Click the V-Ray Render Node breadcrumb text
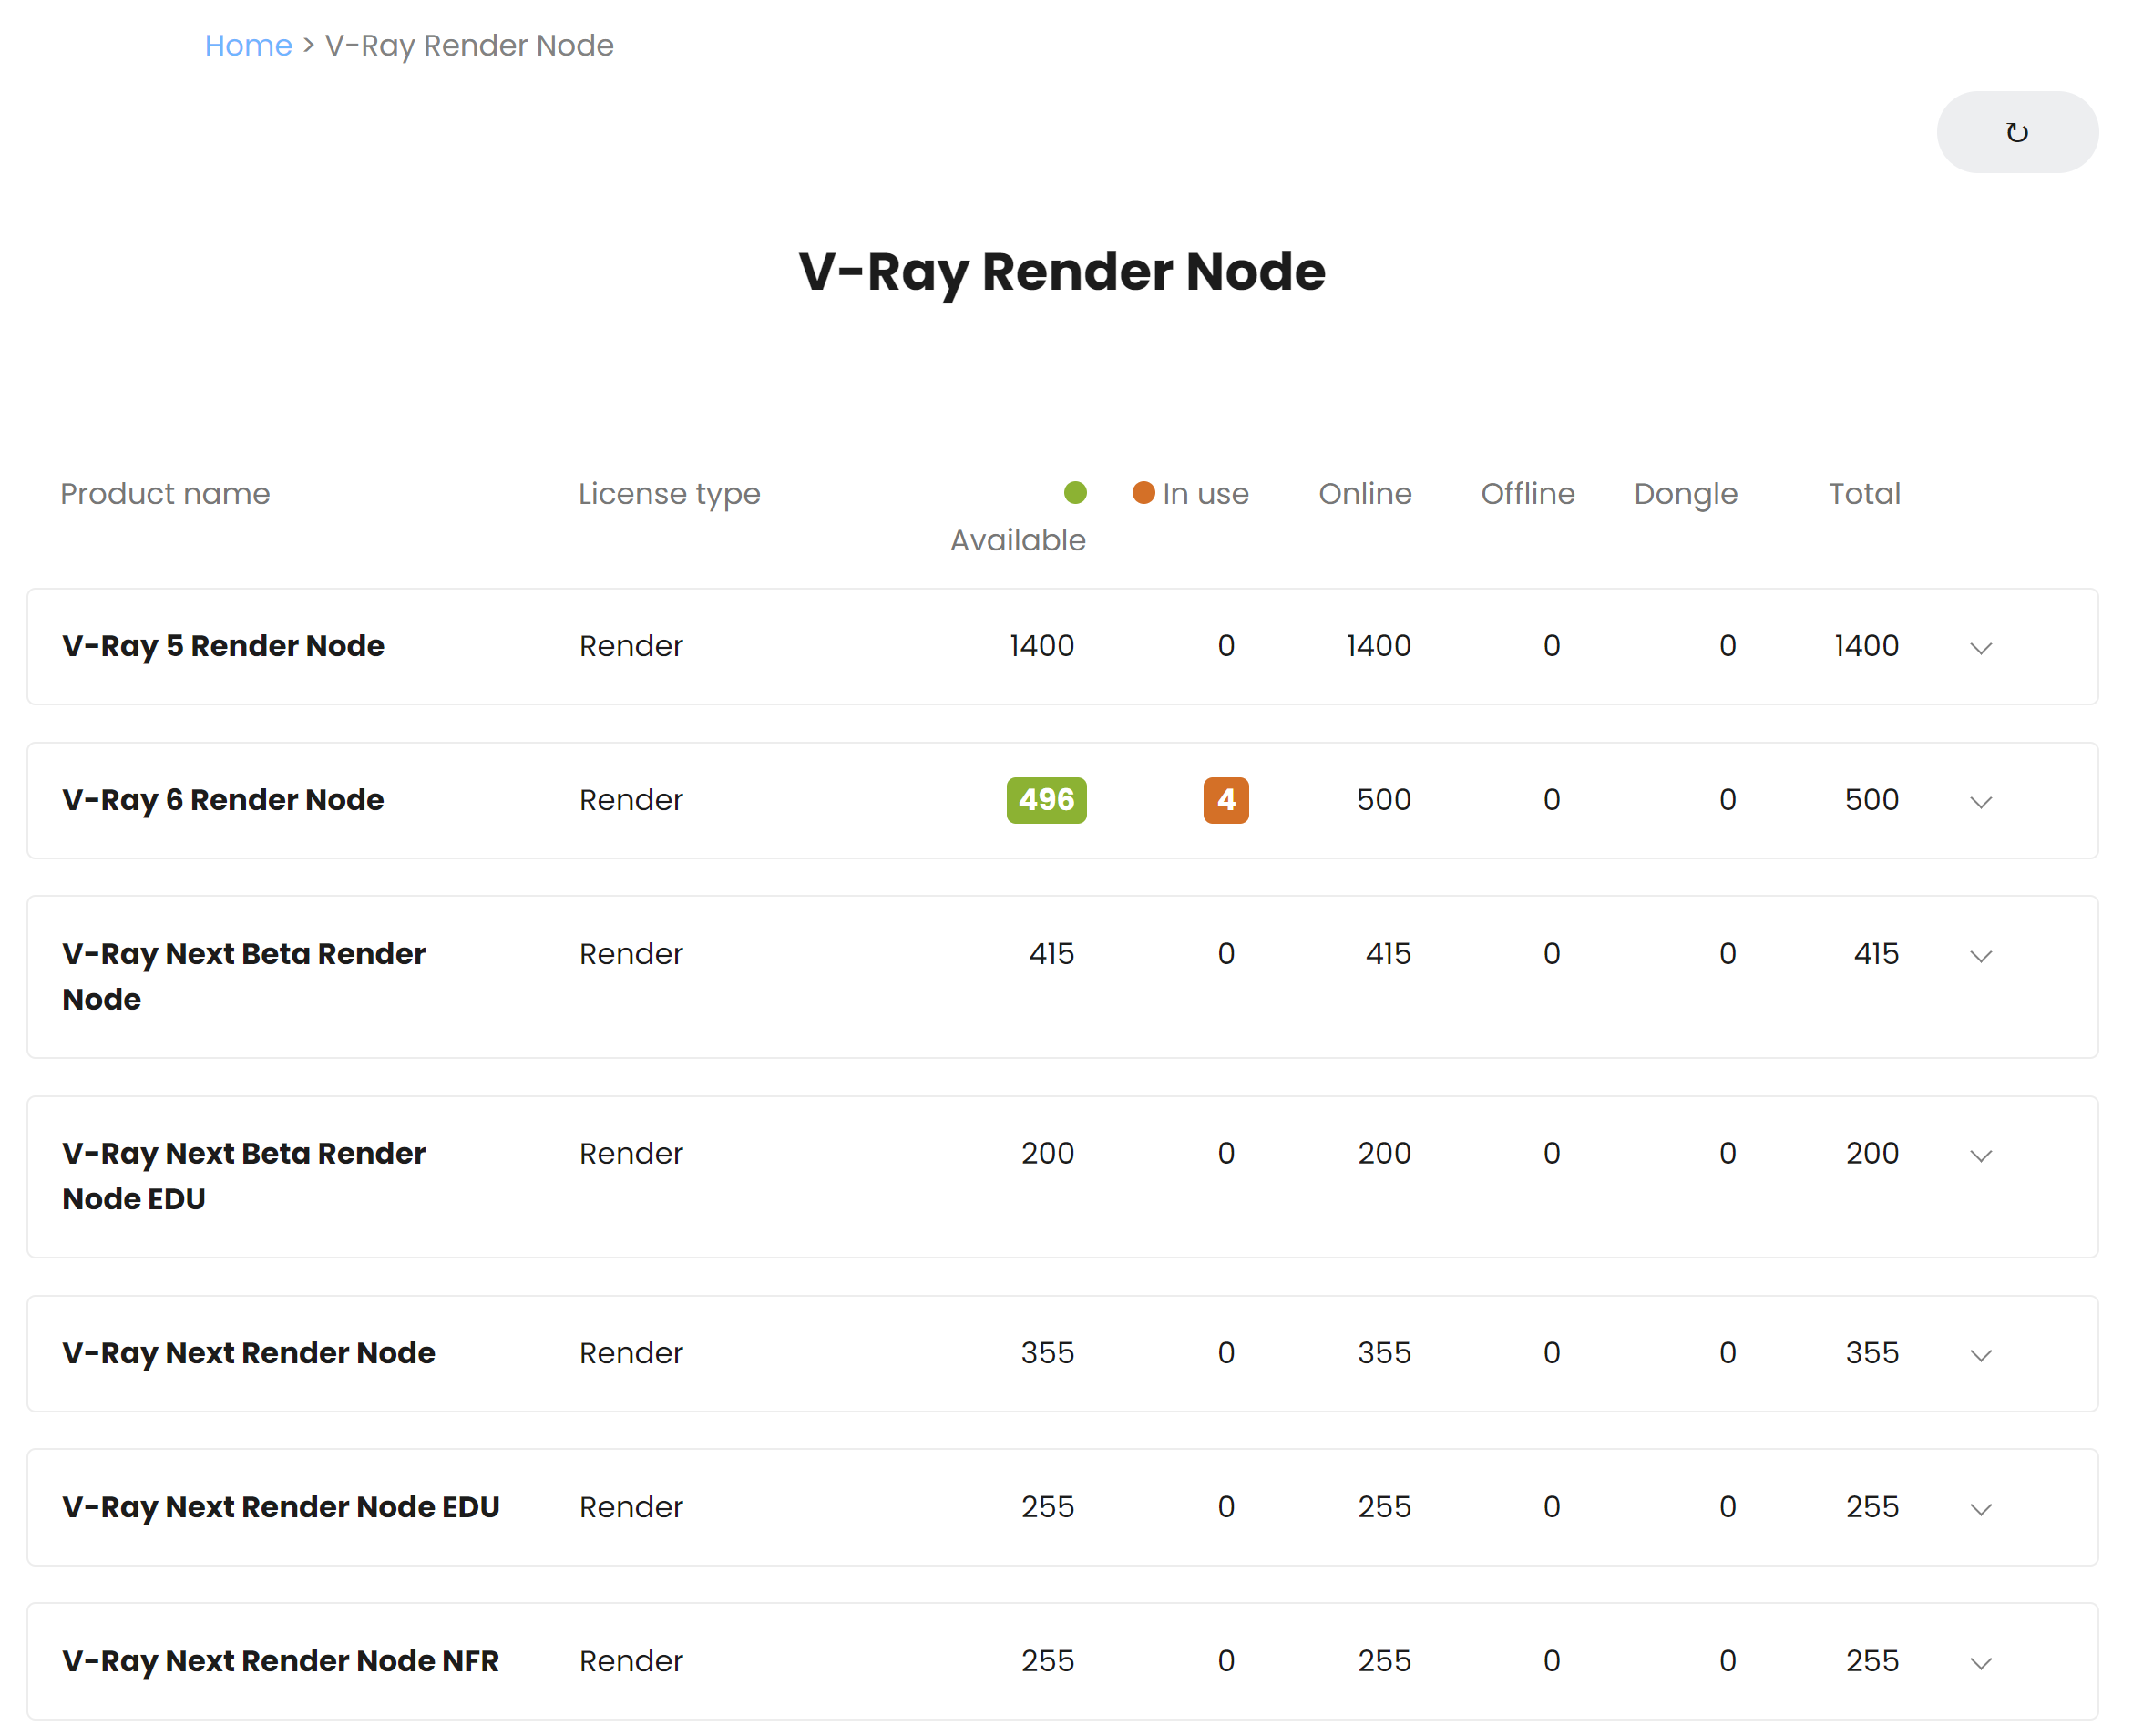This screenshot has height=1736, width=2143. (469, 45)
